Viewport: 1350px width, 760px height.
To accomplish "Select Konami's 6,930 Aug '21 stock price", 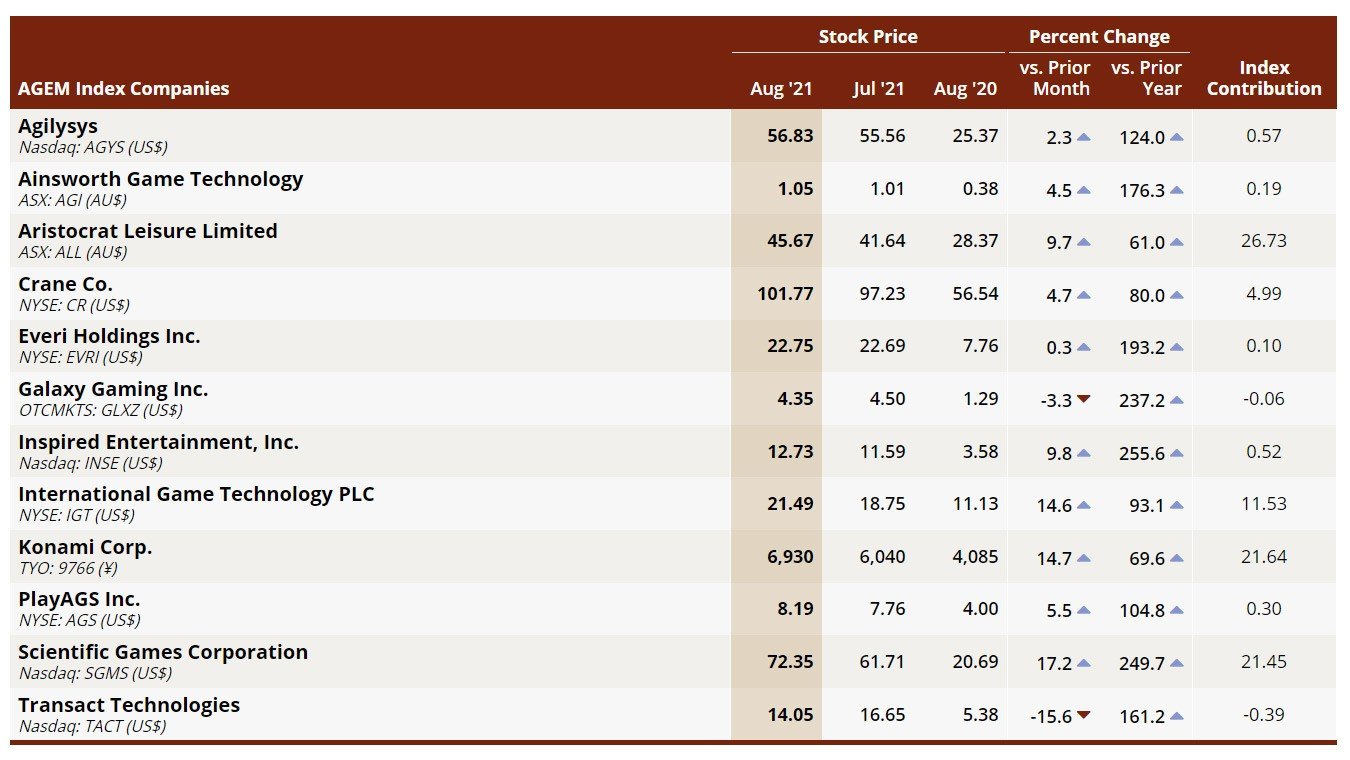I will pos(790,557).
